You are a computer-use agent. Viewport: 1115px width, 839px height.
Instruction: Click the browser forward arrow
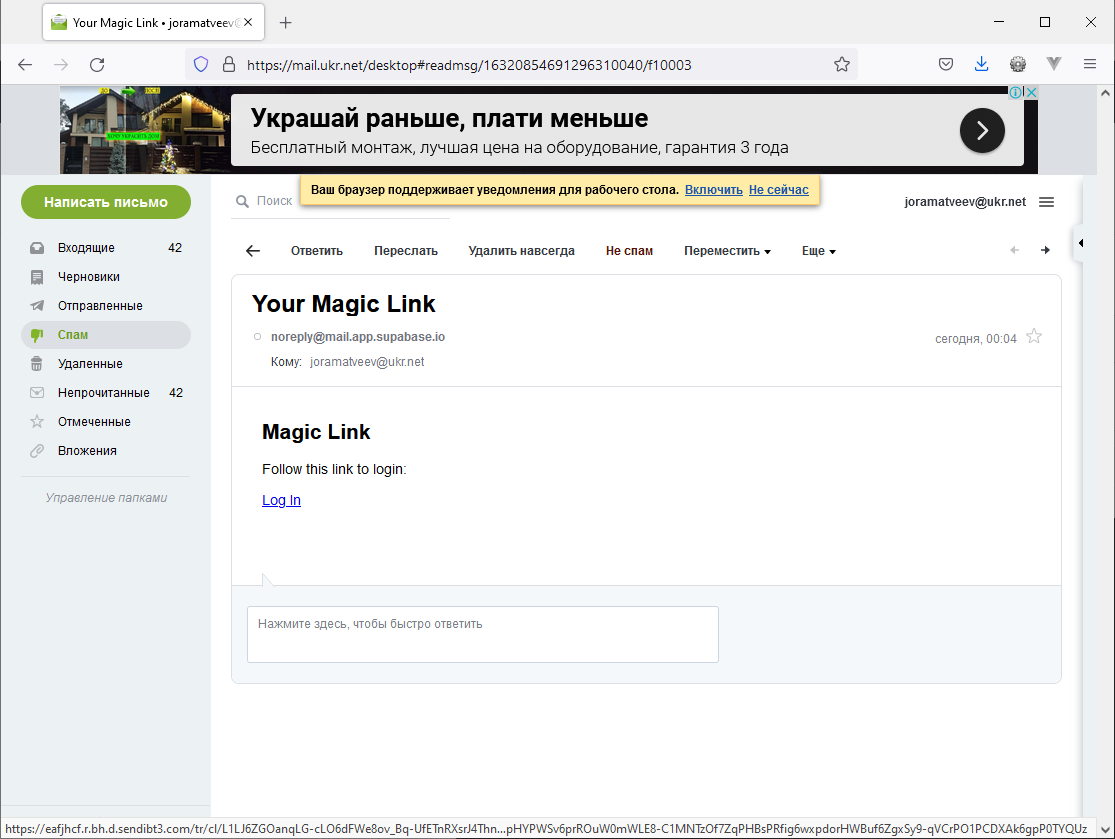point(61,65)
